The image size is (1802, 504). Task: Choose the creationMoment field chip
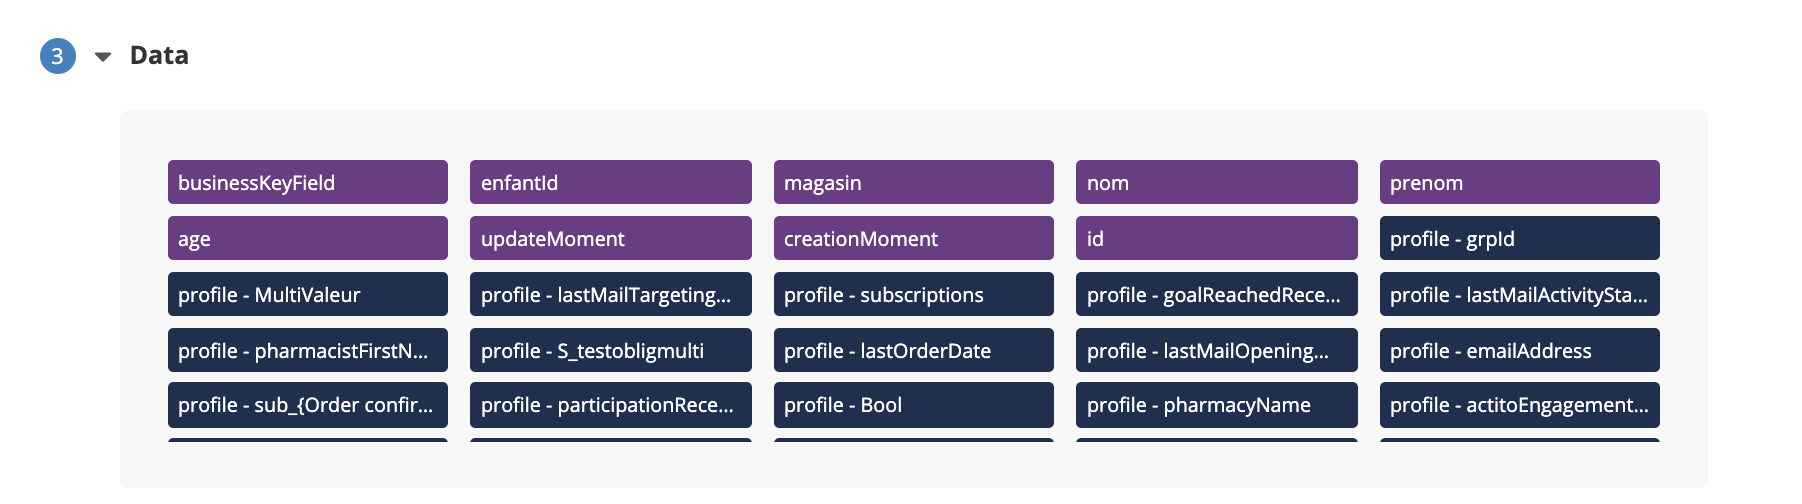(x=913, y=239)
